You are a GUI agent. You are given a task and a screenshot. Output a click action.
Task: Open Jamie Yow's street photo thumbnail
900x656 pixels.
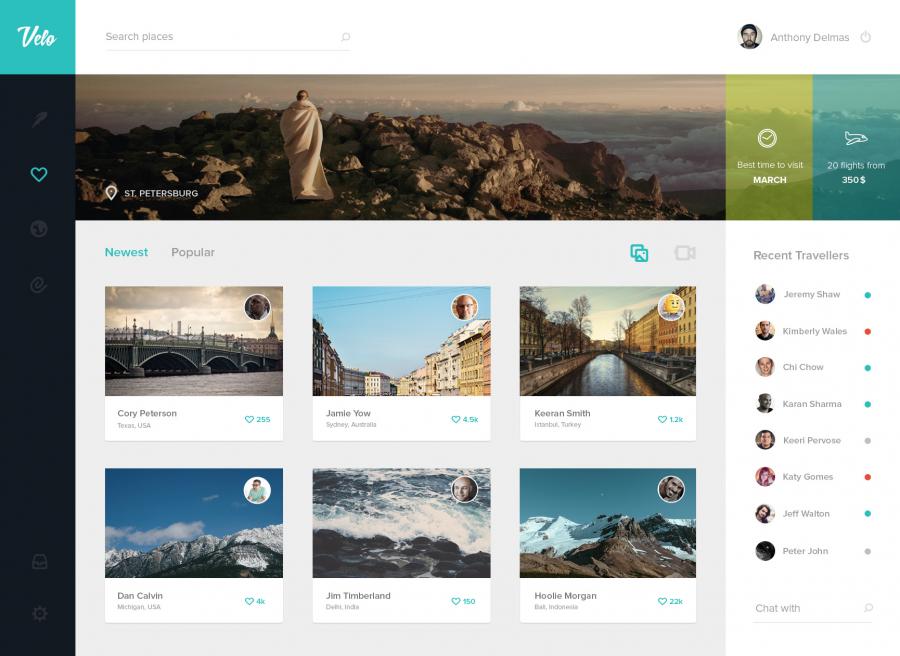pos(401,341)
